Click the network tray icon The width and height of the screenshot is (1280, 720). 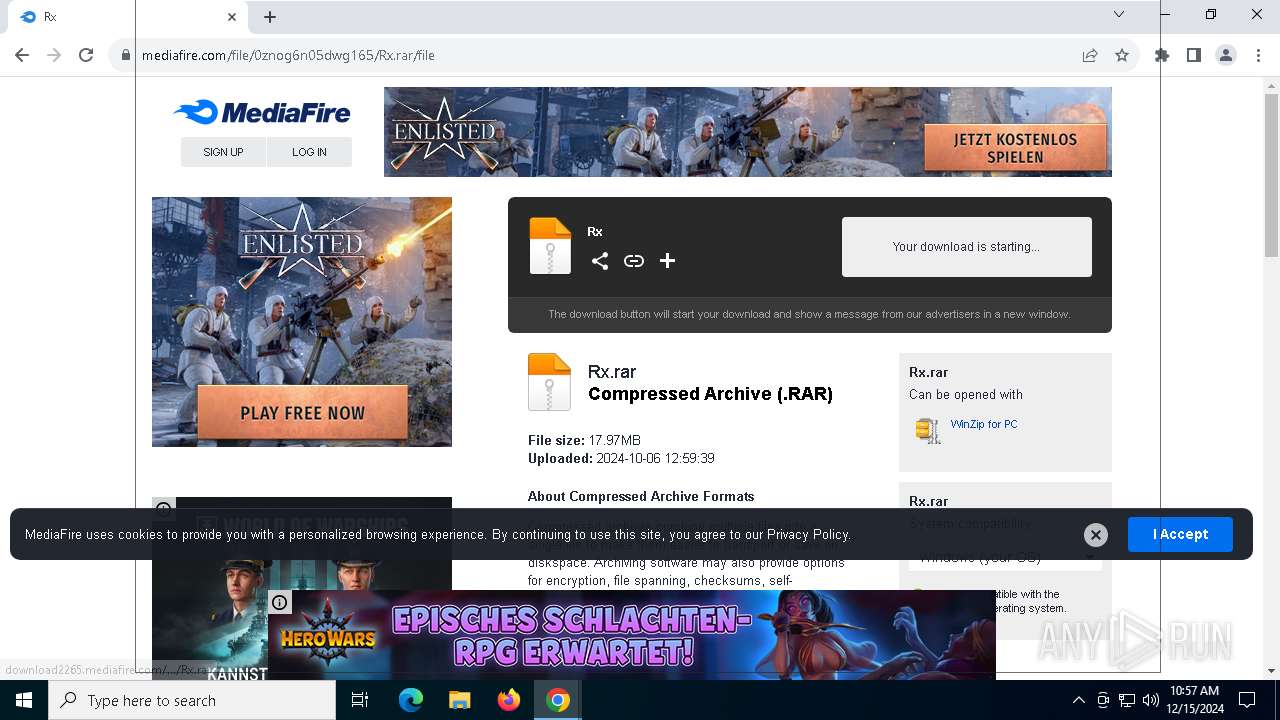click(x=1127, y=700)
